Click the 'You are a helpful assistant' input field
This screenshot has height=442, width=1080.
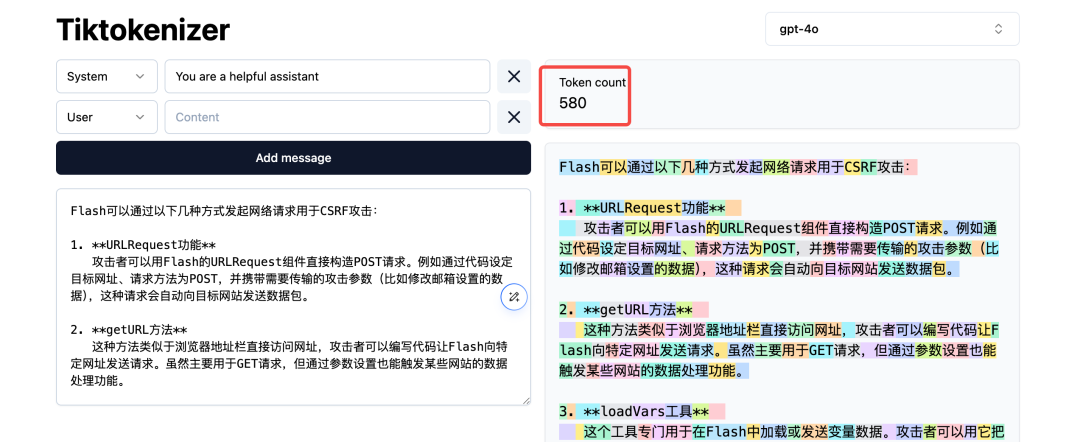tap(327, 76)
